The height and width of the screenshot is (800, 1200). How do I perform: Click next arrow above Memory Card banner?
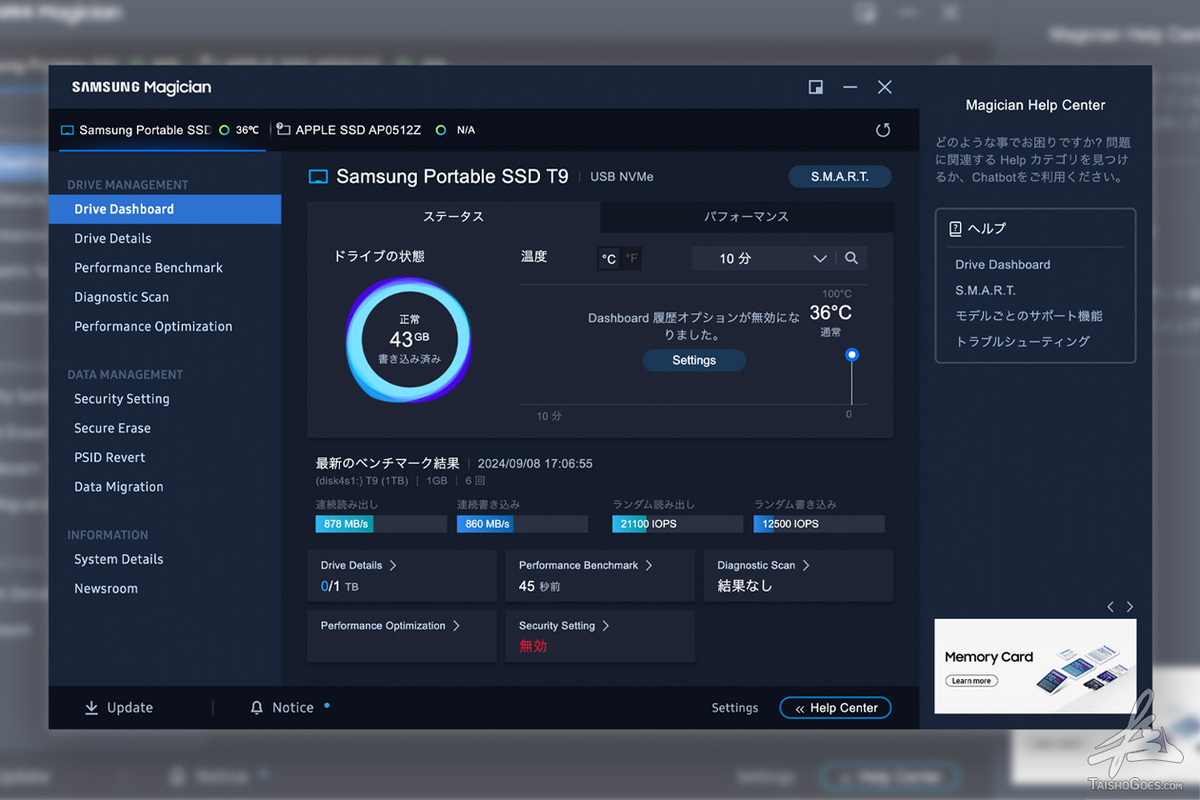click(x=1130, y=607)
